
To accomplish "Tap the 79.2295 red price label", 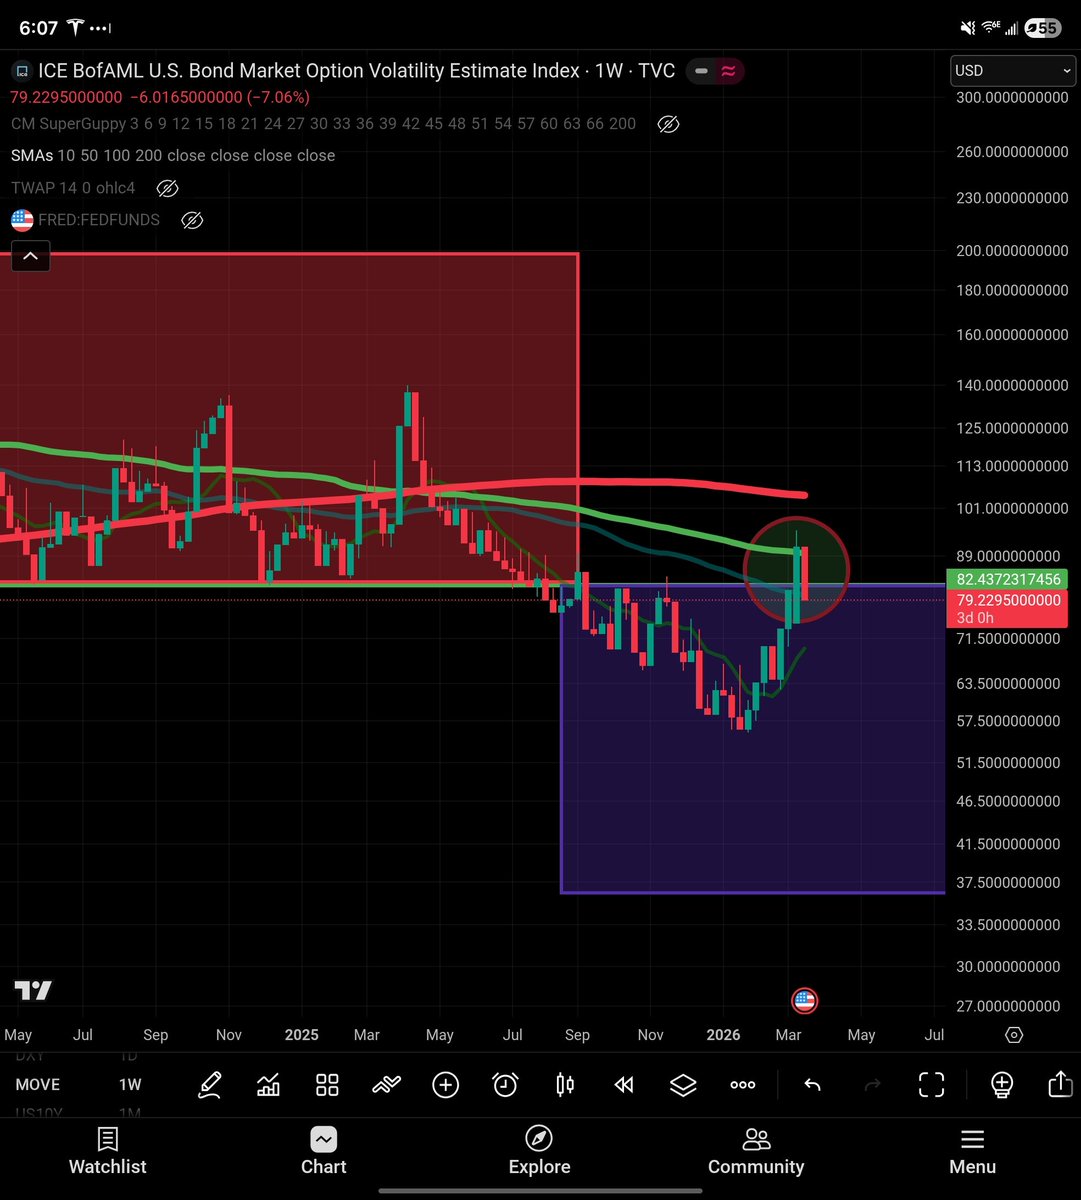I will 1006,608.
